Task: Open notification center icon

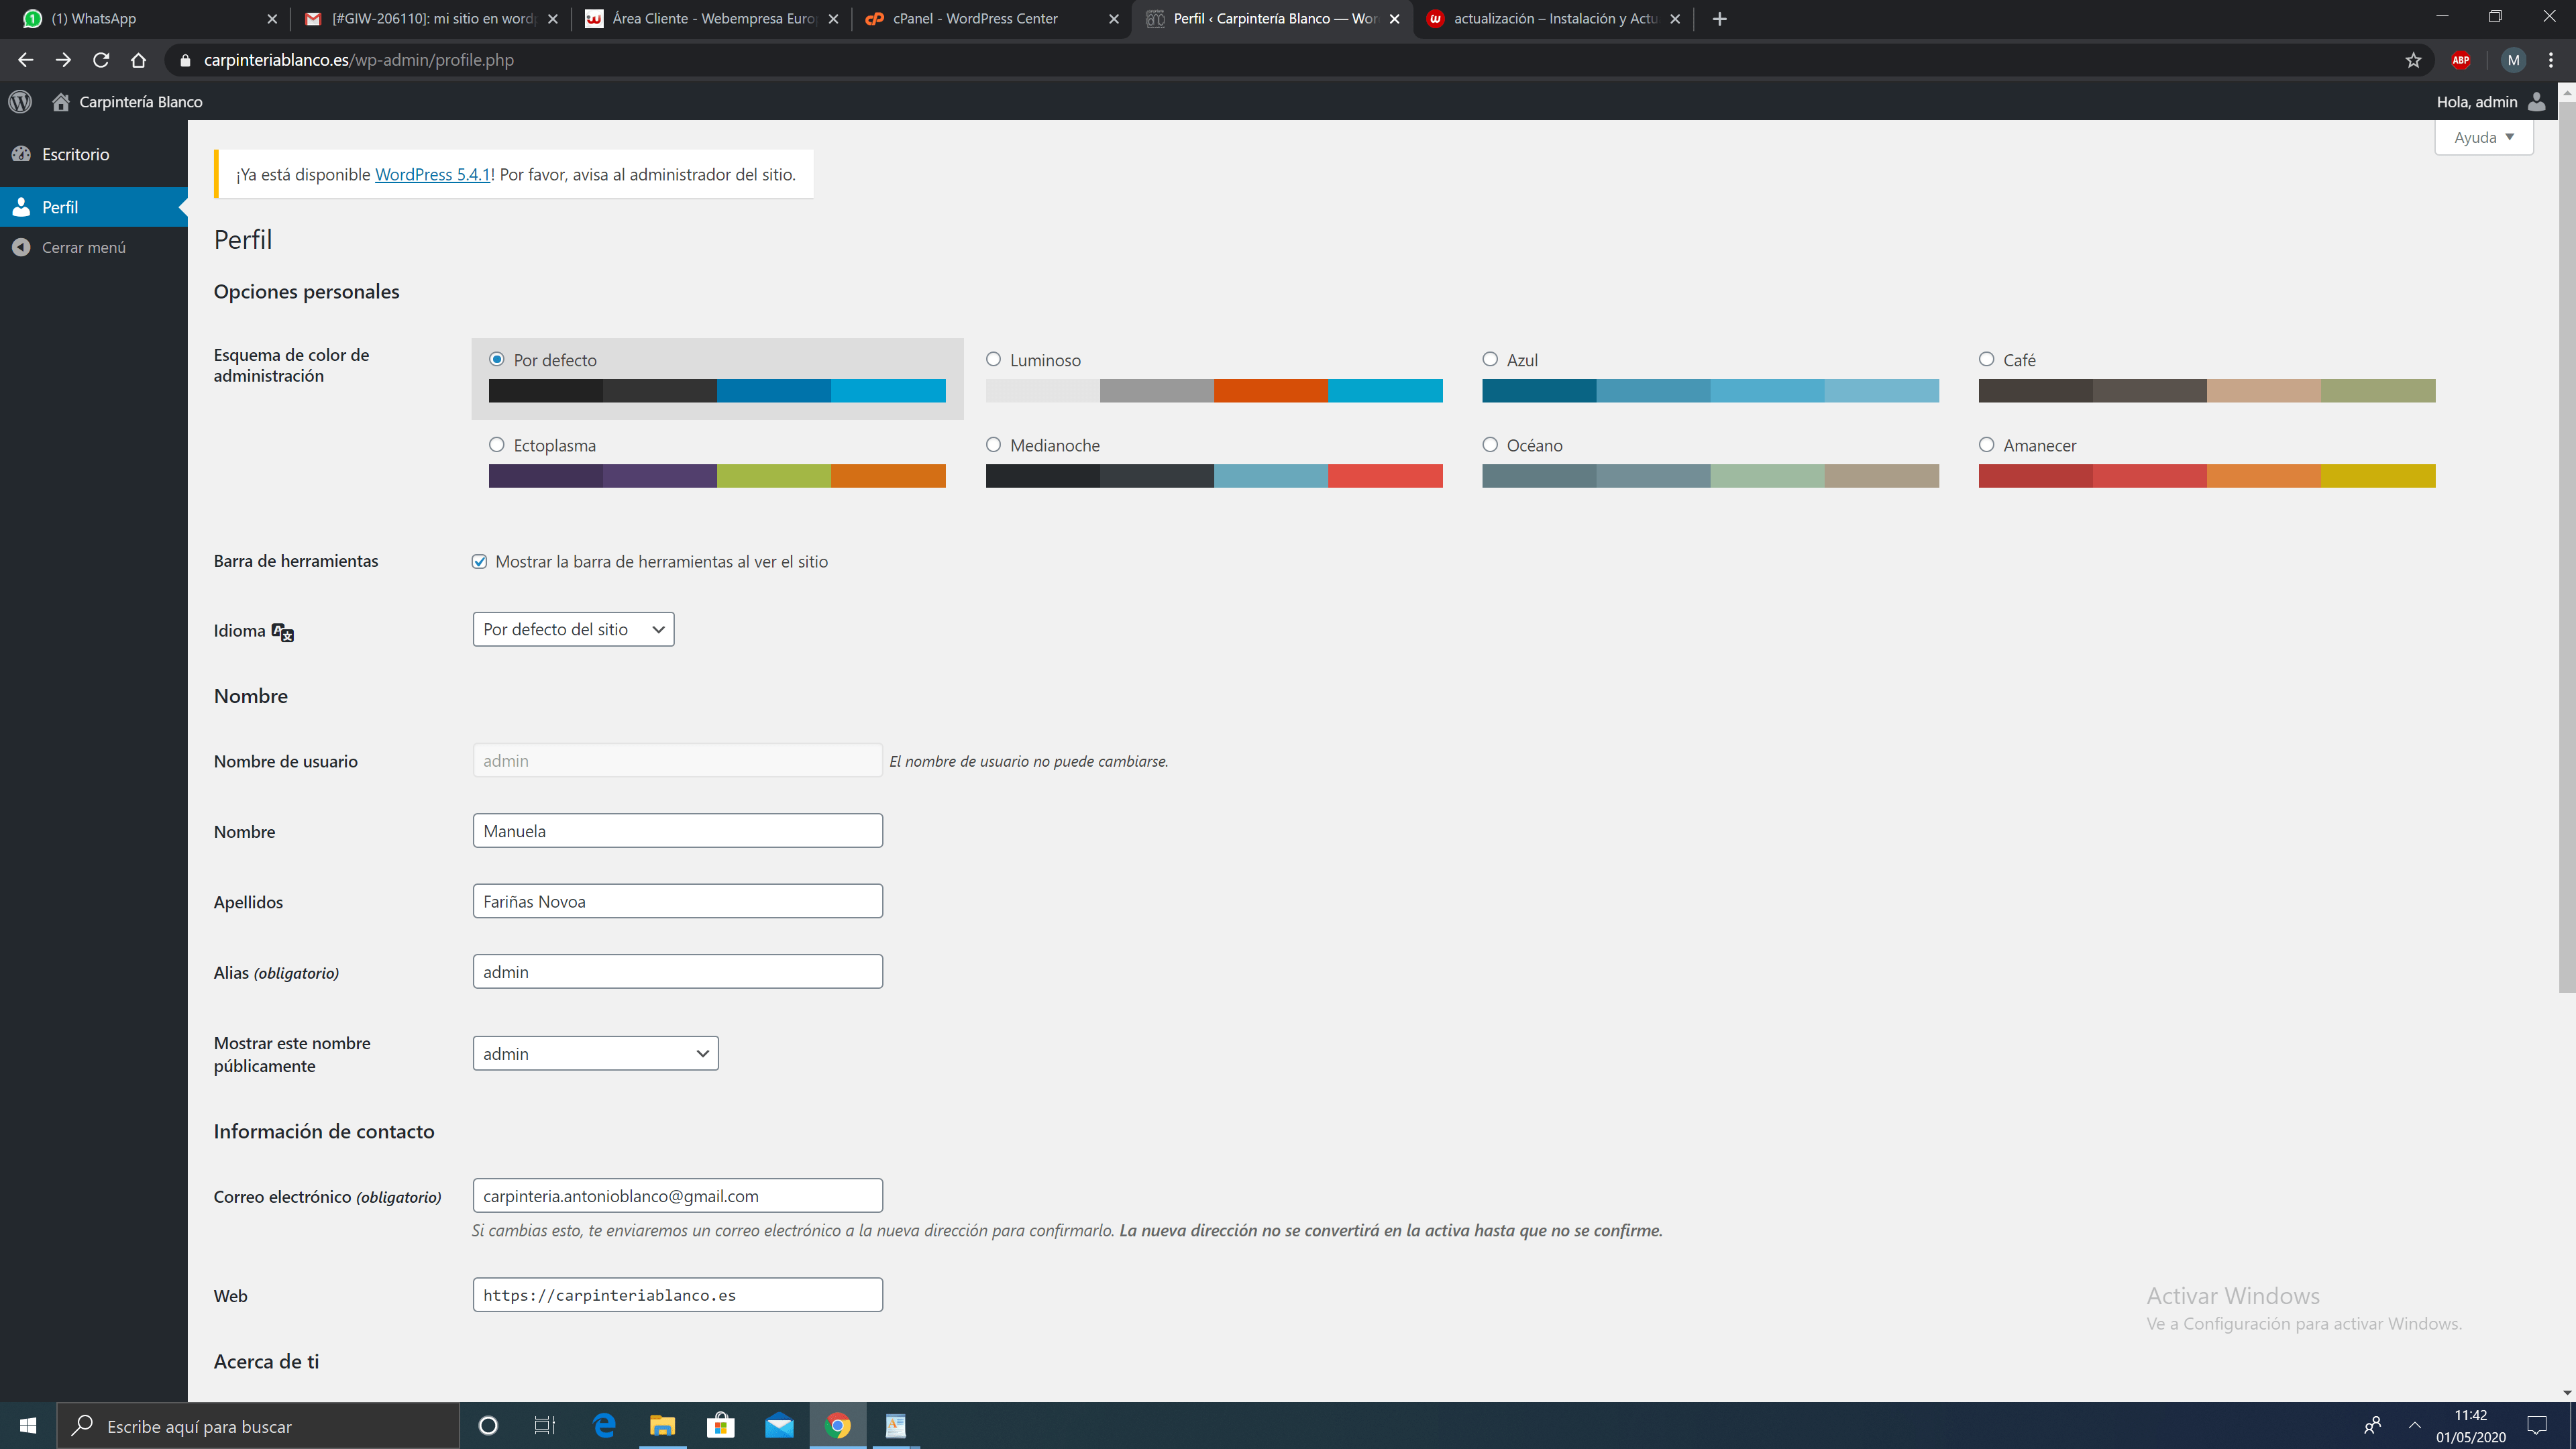Action: coord(2537,1426)
